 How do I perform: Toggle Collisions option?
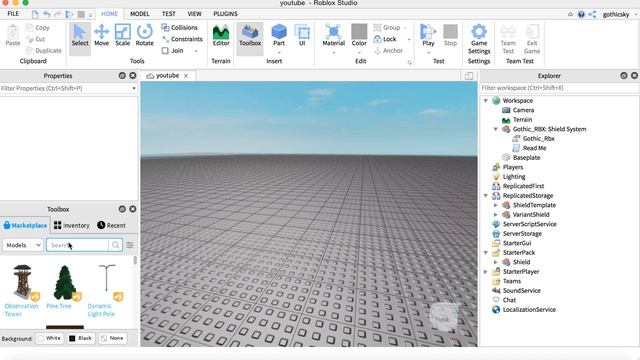(x=179, y=27)
